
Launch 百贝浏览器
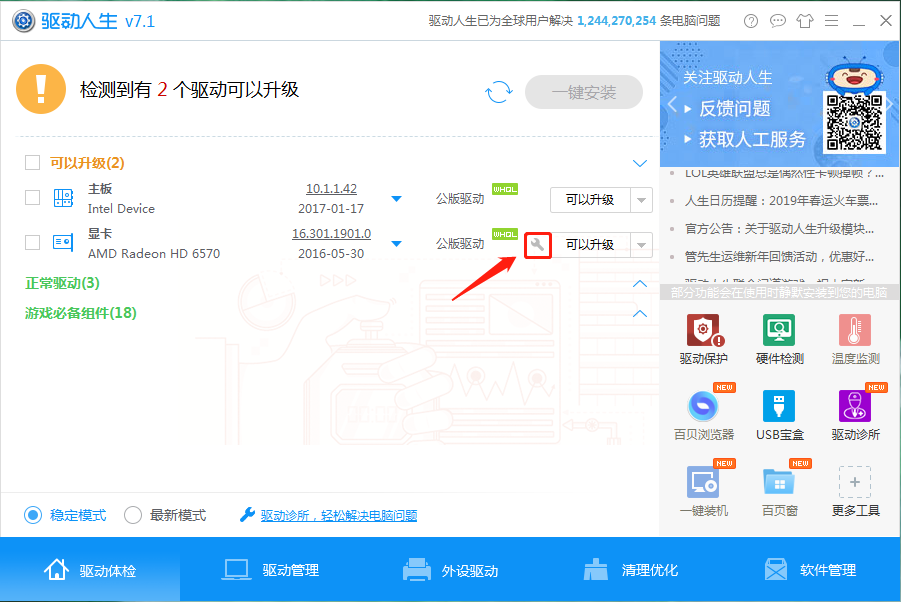(703, 415)
